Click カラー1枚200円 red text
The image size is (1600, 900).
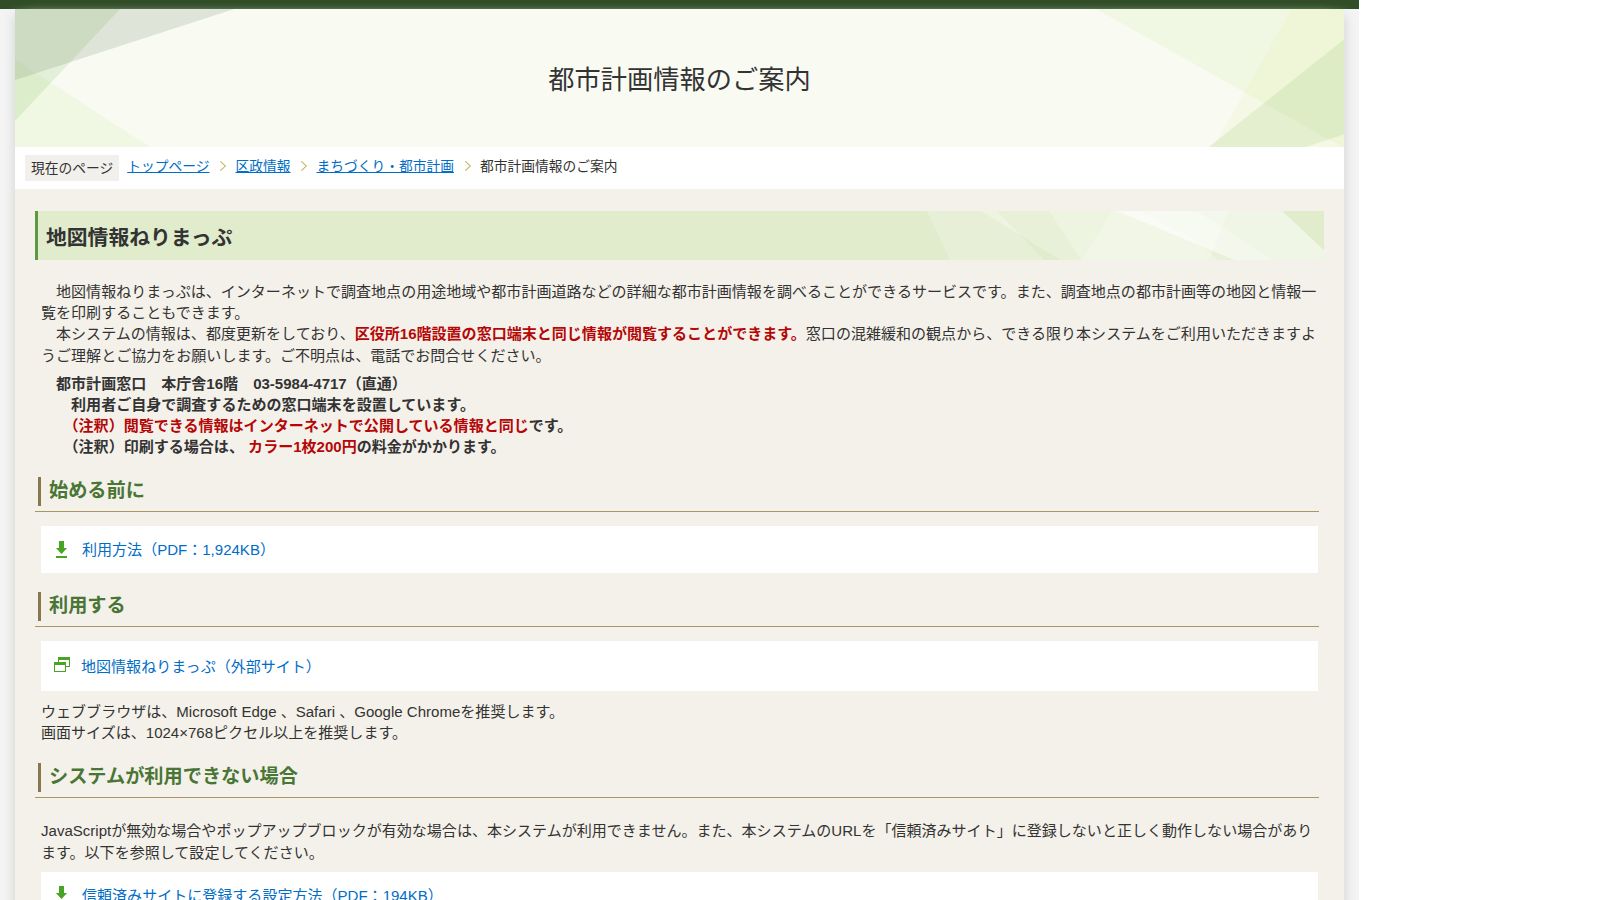302,447
